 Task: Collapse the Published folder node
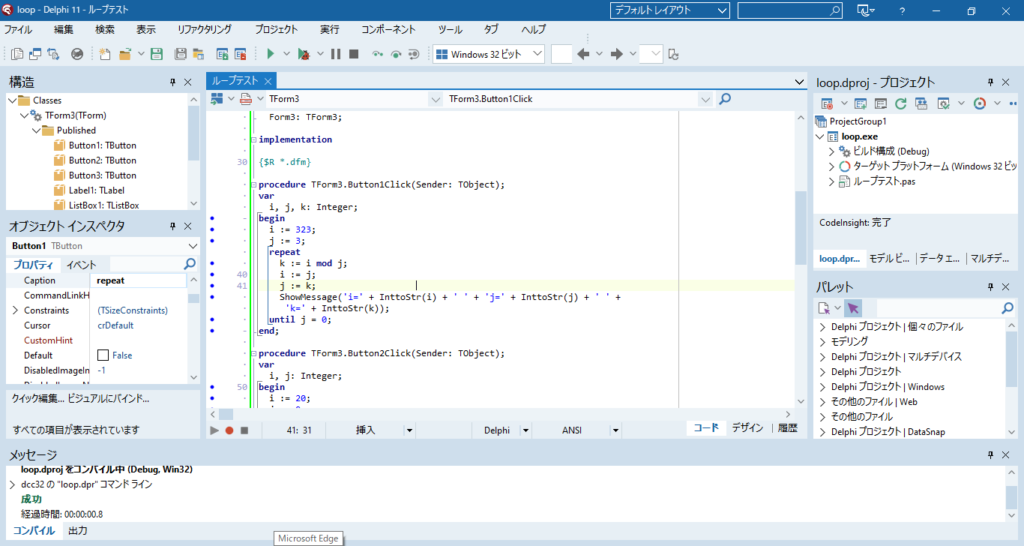[x=37, y=131]
